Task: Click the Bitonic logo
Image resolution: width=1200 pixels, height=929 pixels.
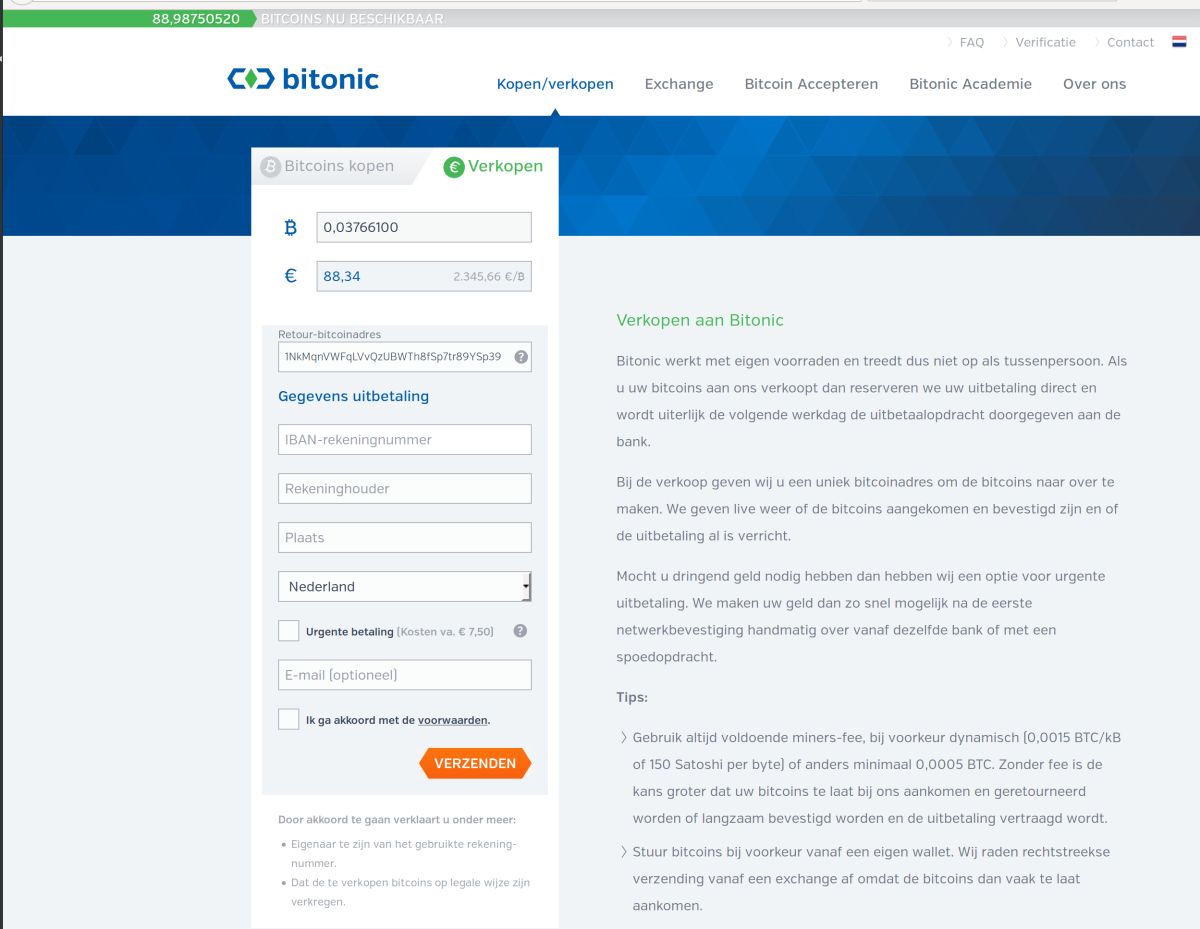Action: (302, 78)
